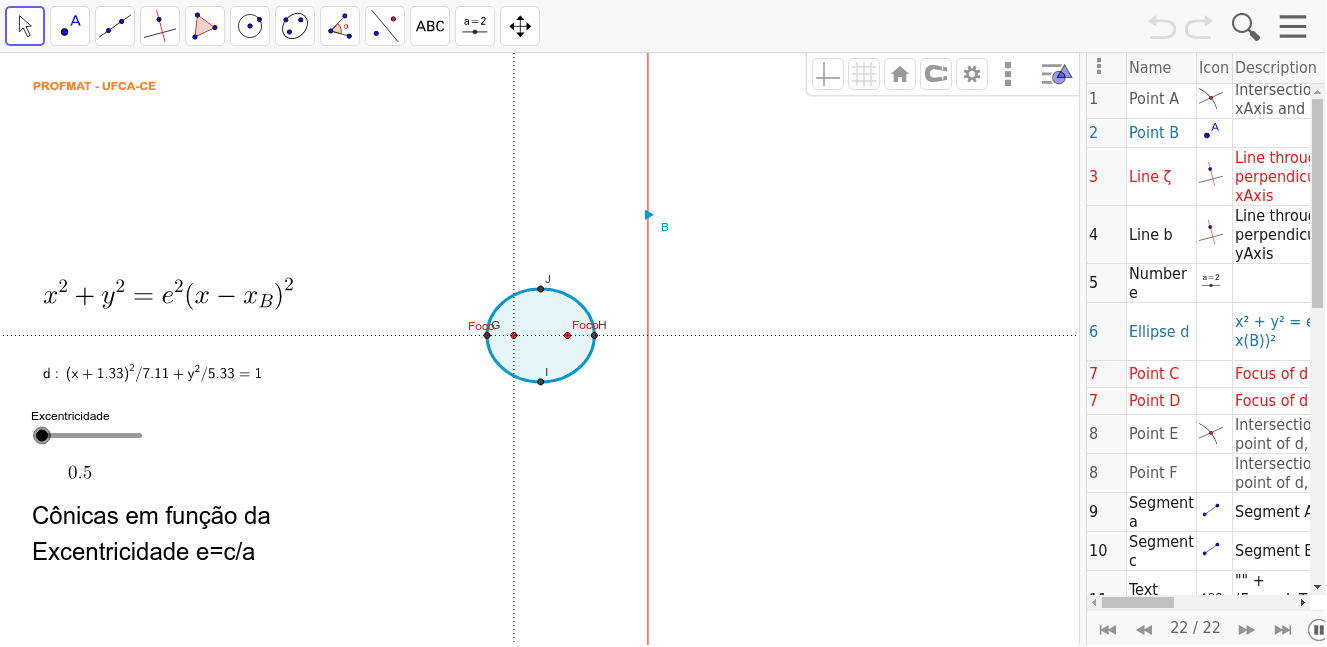Click point H on ellipse right

[594, 335]
